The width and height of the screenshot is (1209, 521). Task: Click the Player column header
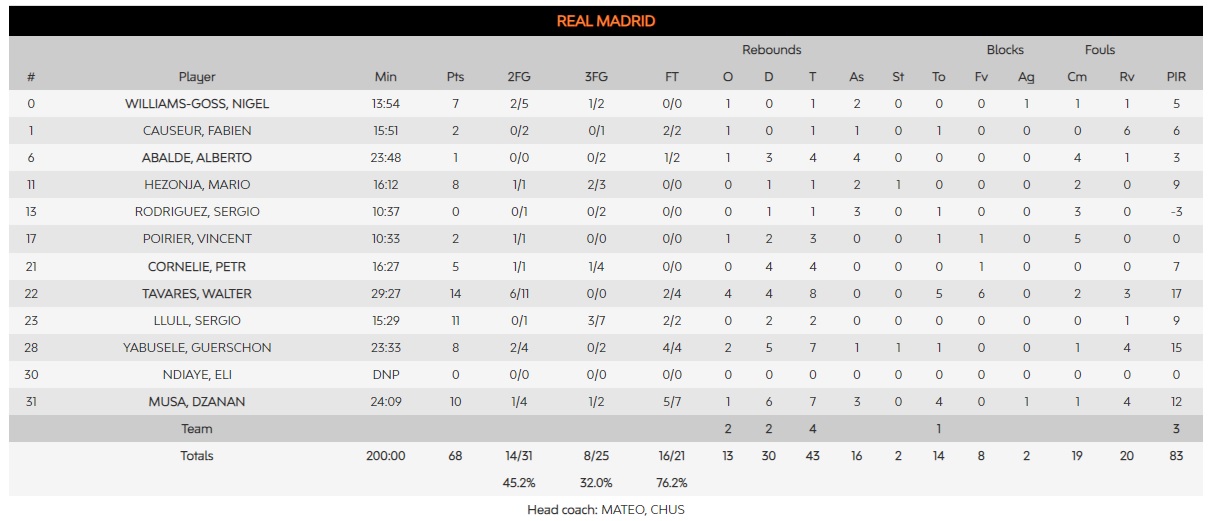point(197,77)
